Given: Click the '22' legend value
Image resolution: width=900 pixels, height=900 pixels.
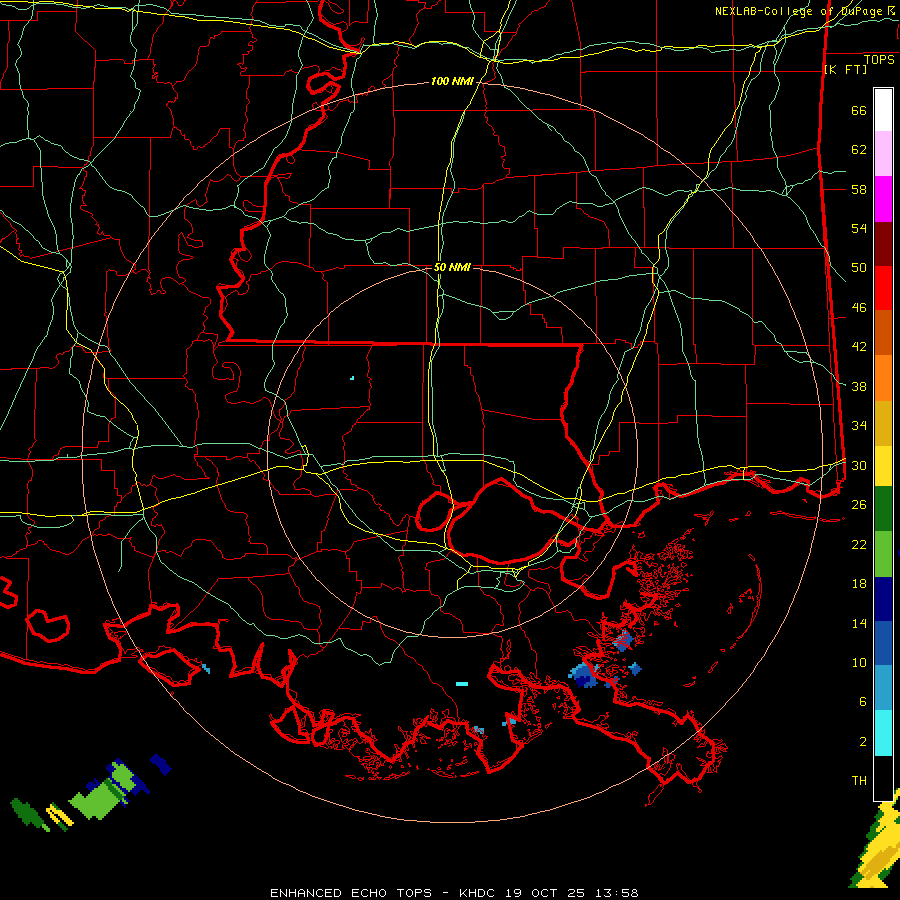Looking at the screenshot, I should 859,544.
